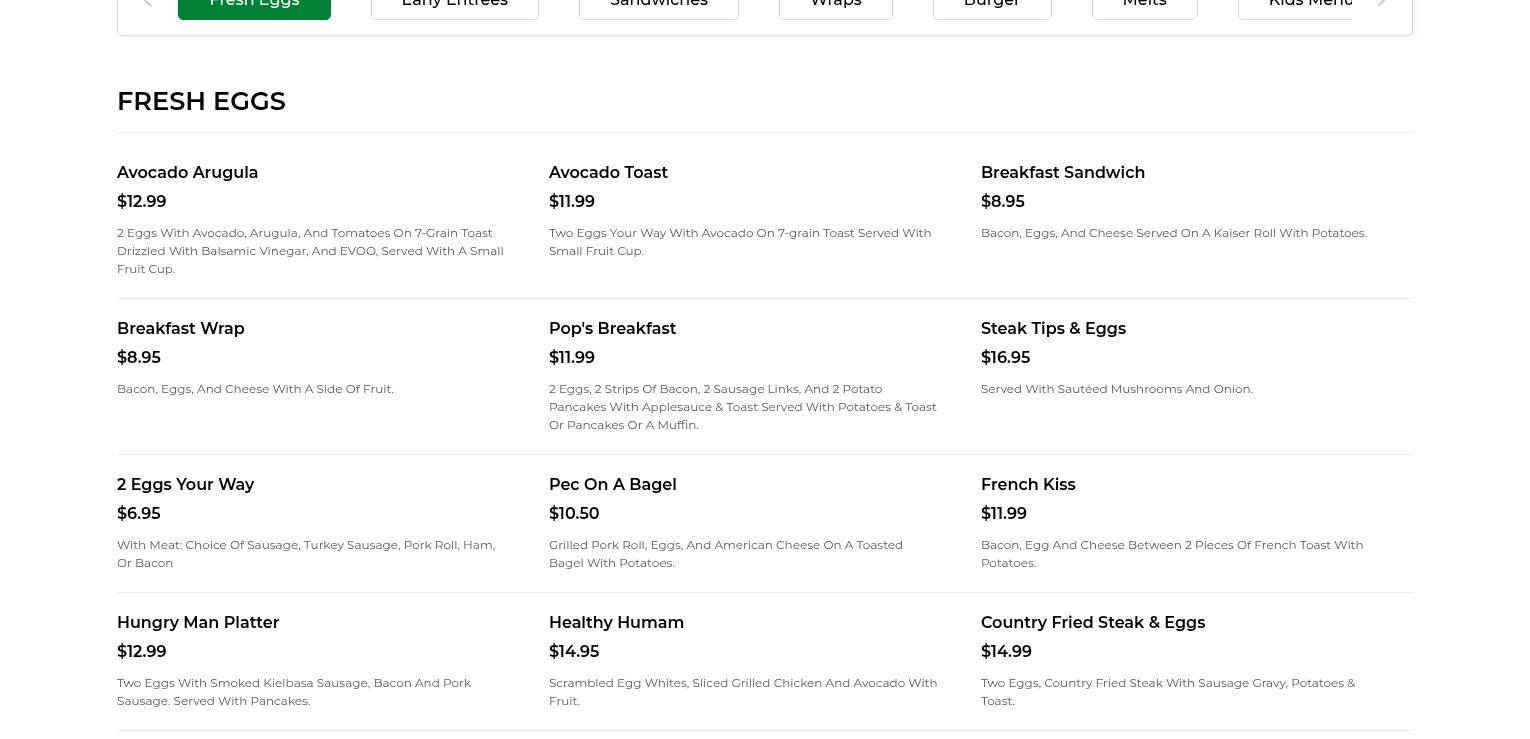The image size is (1530, 739).
Task: Open the Pec On A Bagel item
Action: [612, 485]
